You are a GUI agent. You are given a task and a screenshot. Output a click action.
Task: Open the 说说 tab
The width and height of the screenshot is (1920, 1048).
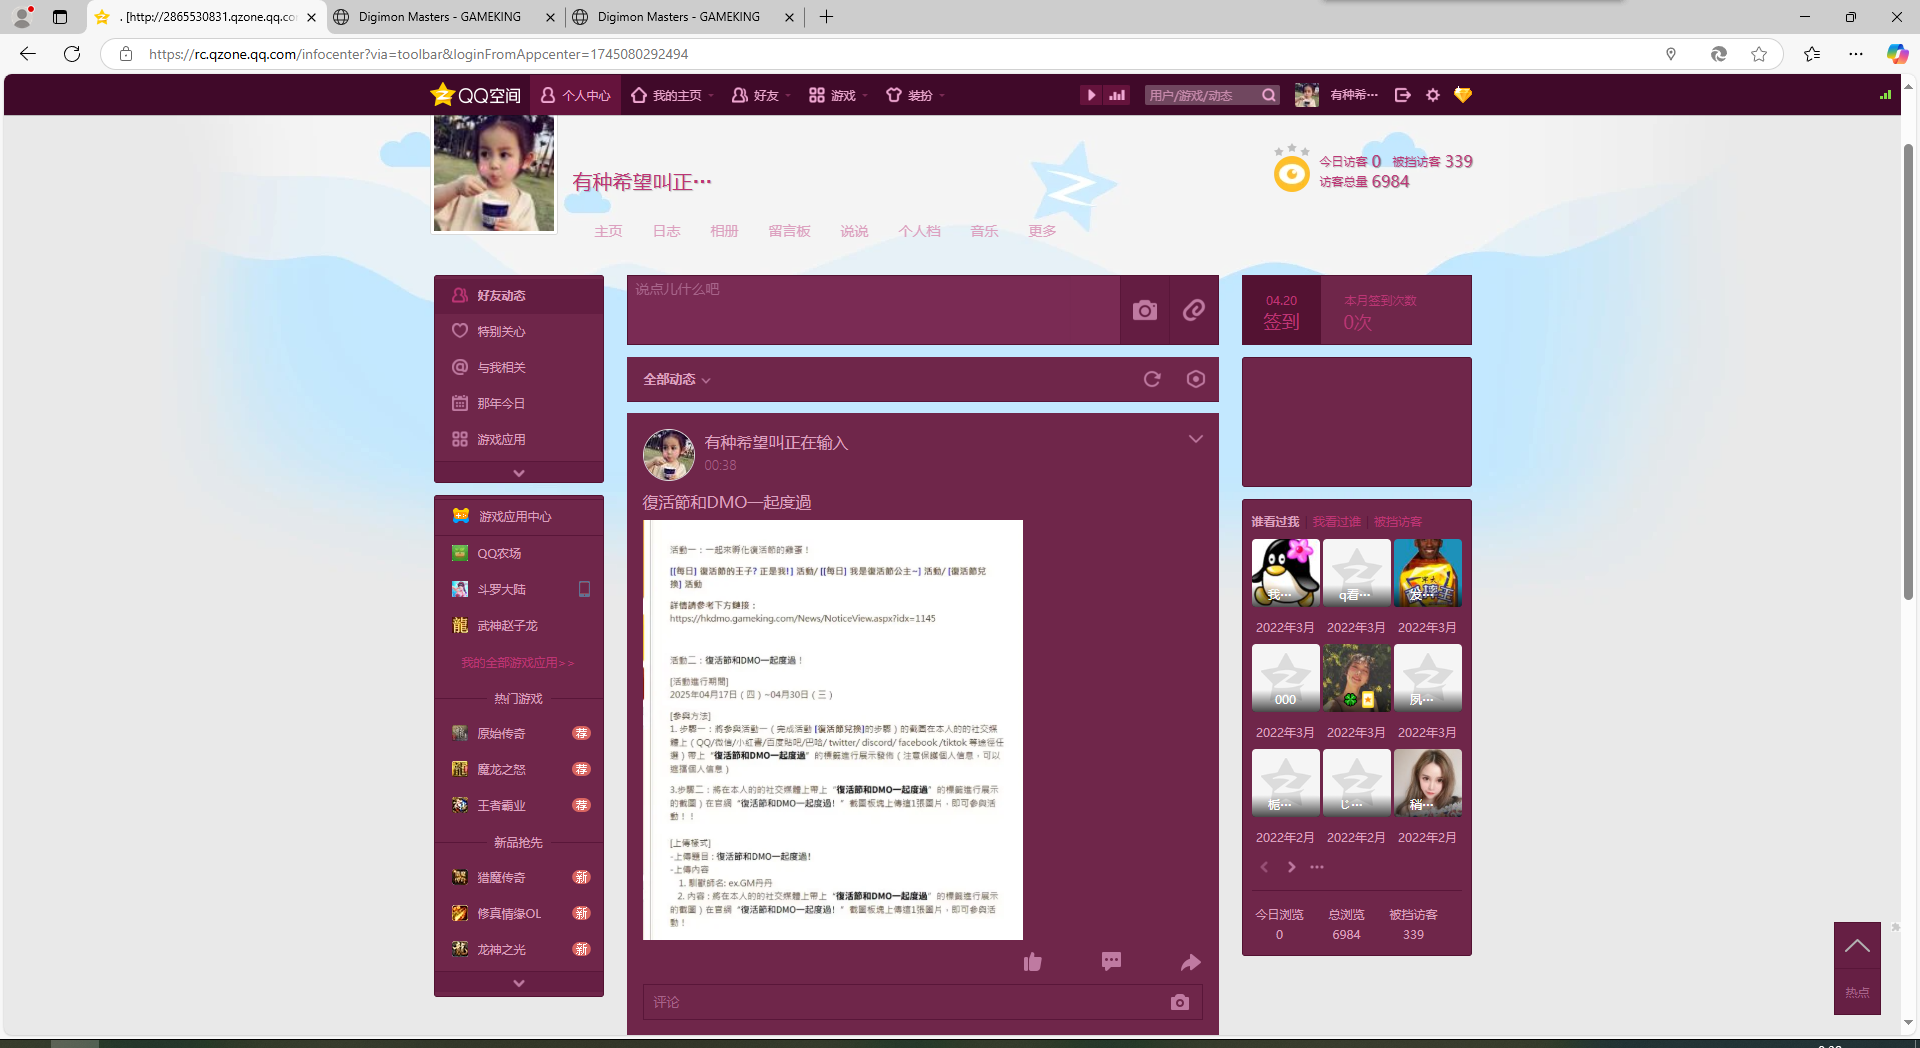tap(854, 231)
